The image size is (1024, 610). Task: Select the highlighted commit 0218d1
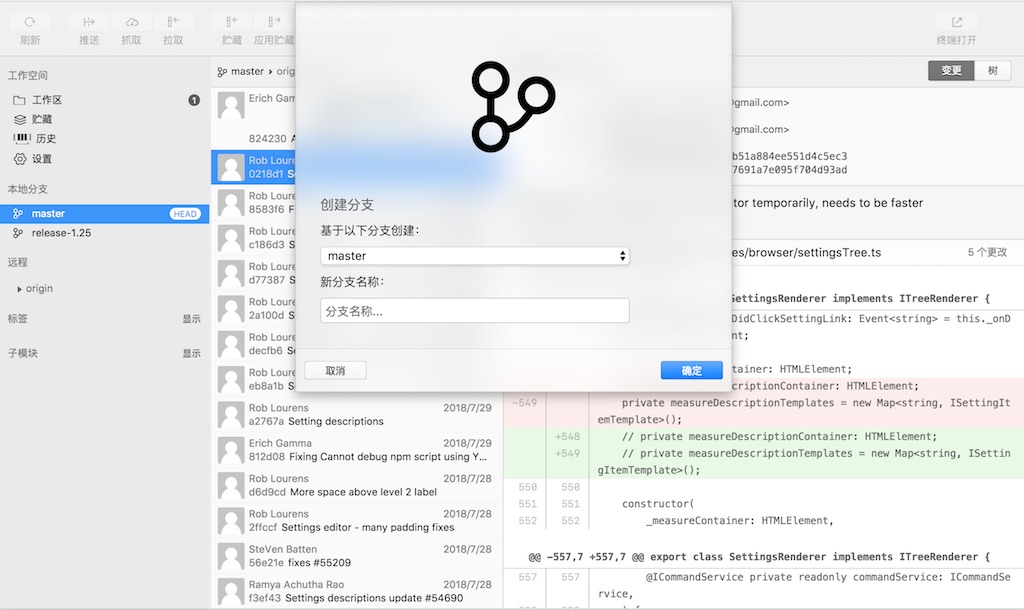pos(253,167)
